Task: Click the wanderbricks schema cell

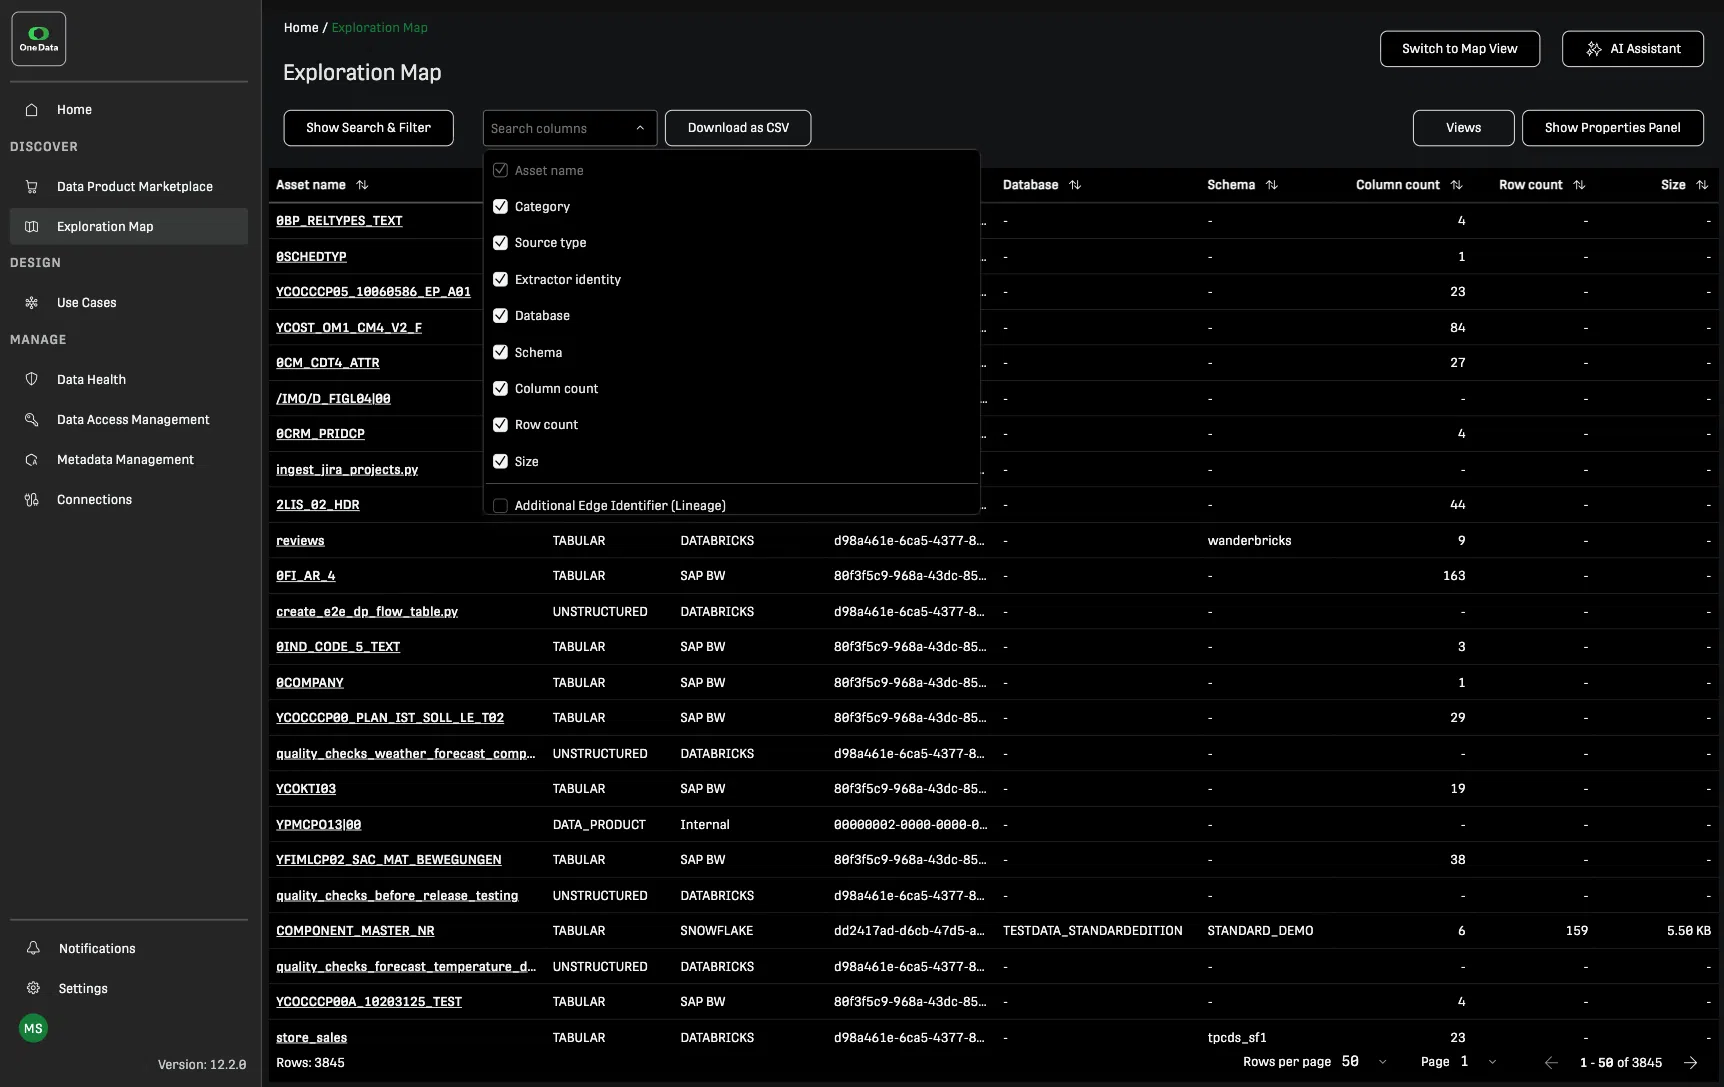Action: tap(1249, 541)
